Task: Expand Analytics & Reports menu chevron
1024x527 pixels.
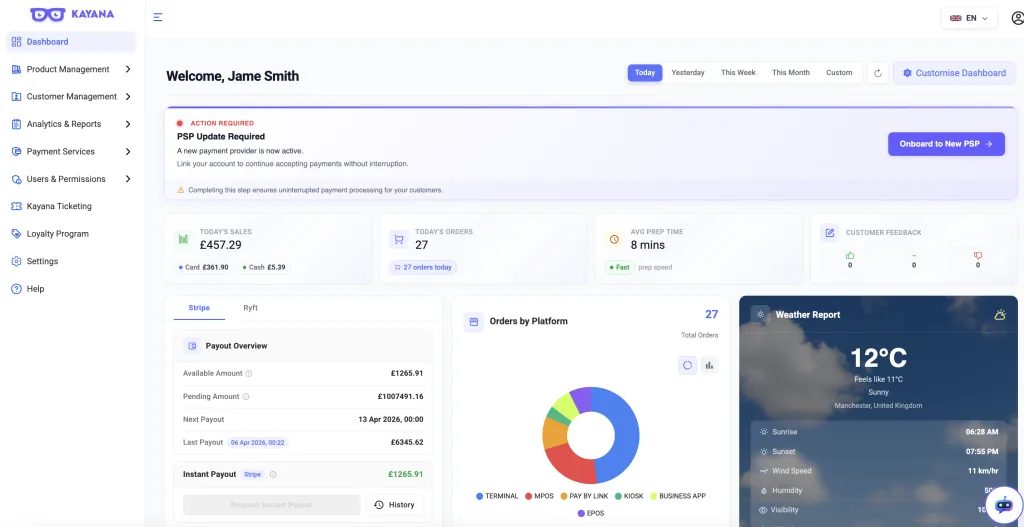Action: point(128,124)
